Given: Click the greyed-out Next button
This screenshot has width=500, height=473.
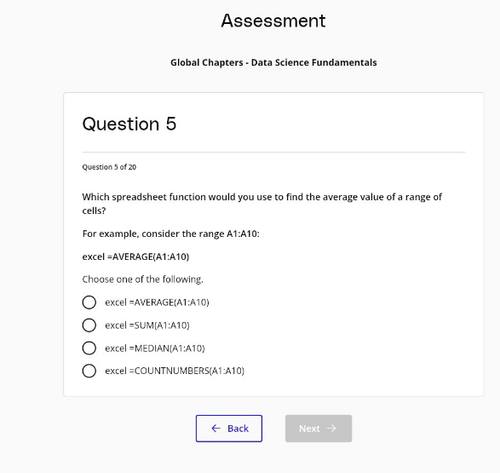Looking at the screenshot, I should (318, 428).
